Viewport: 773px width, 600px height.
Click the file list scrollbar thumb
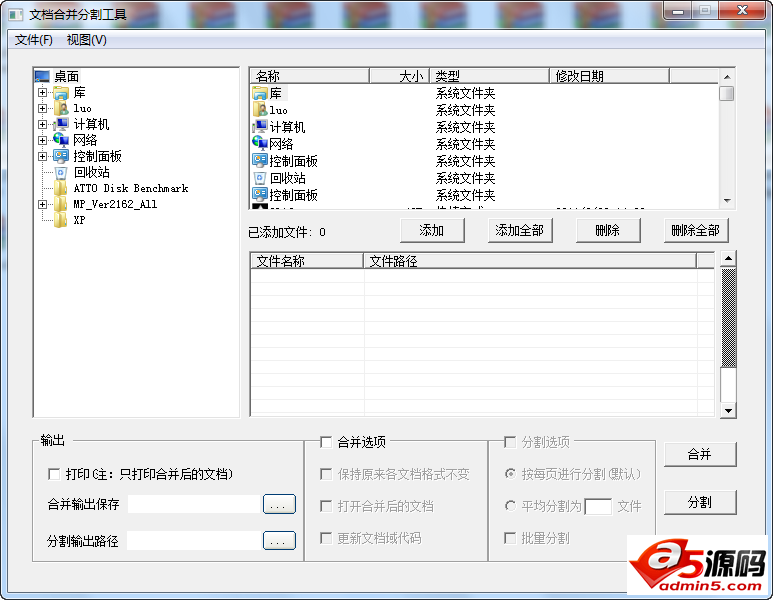tap(726, 94)
